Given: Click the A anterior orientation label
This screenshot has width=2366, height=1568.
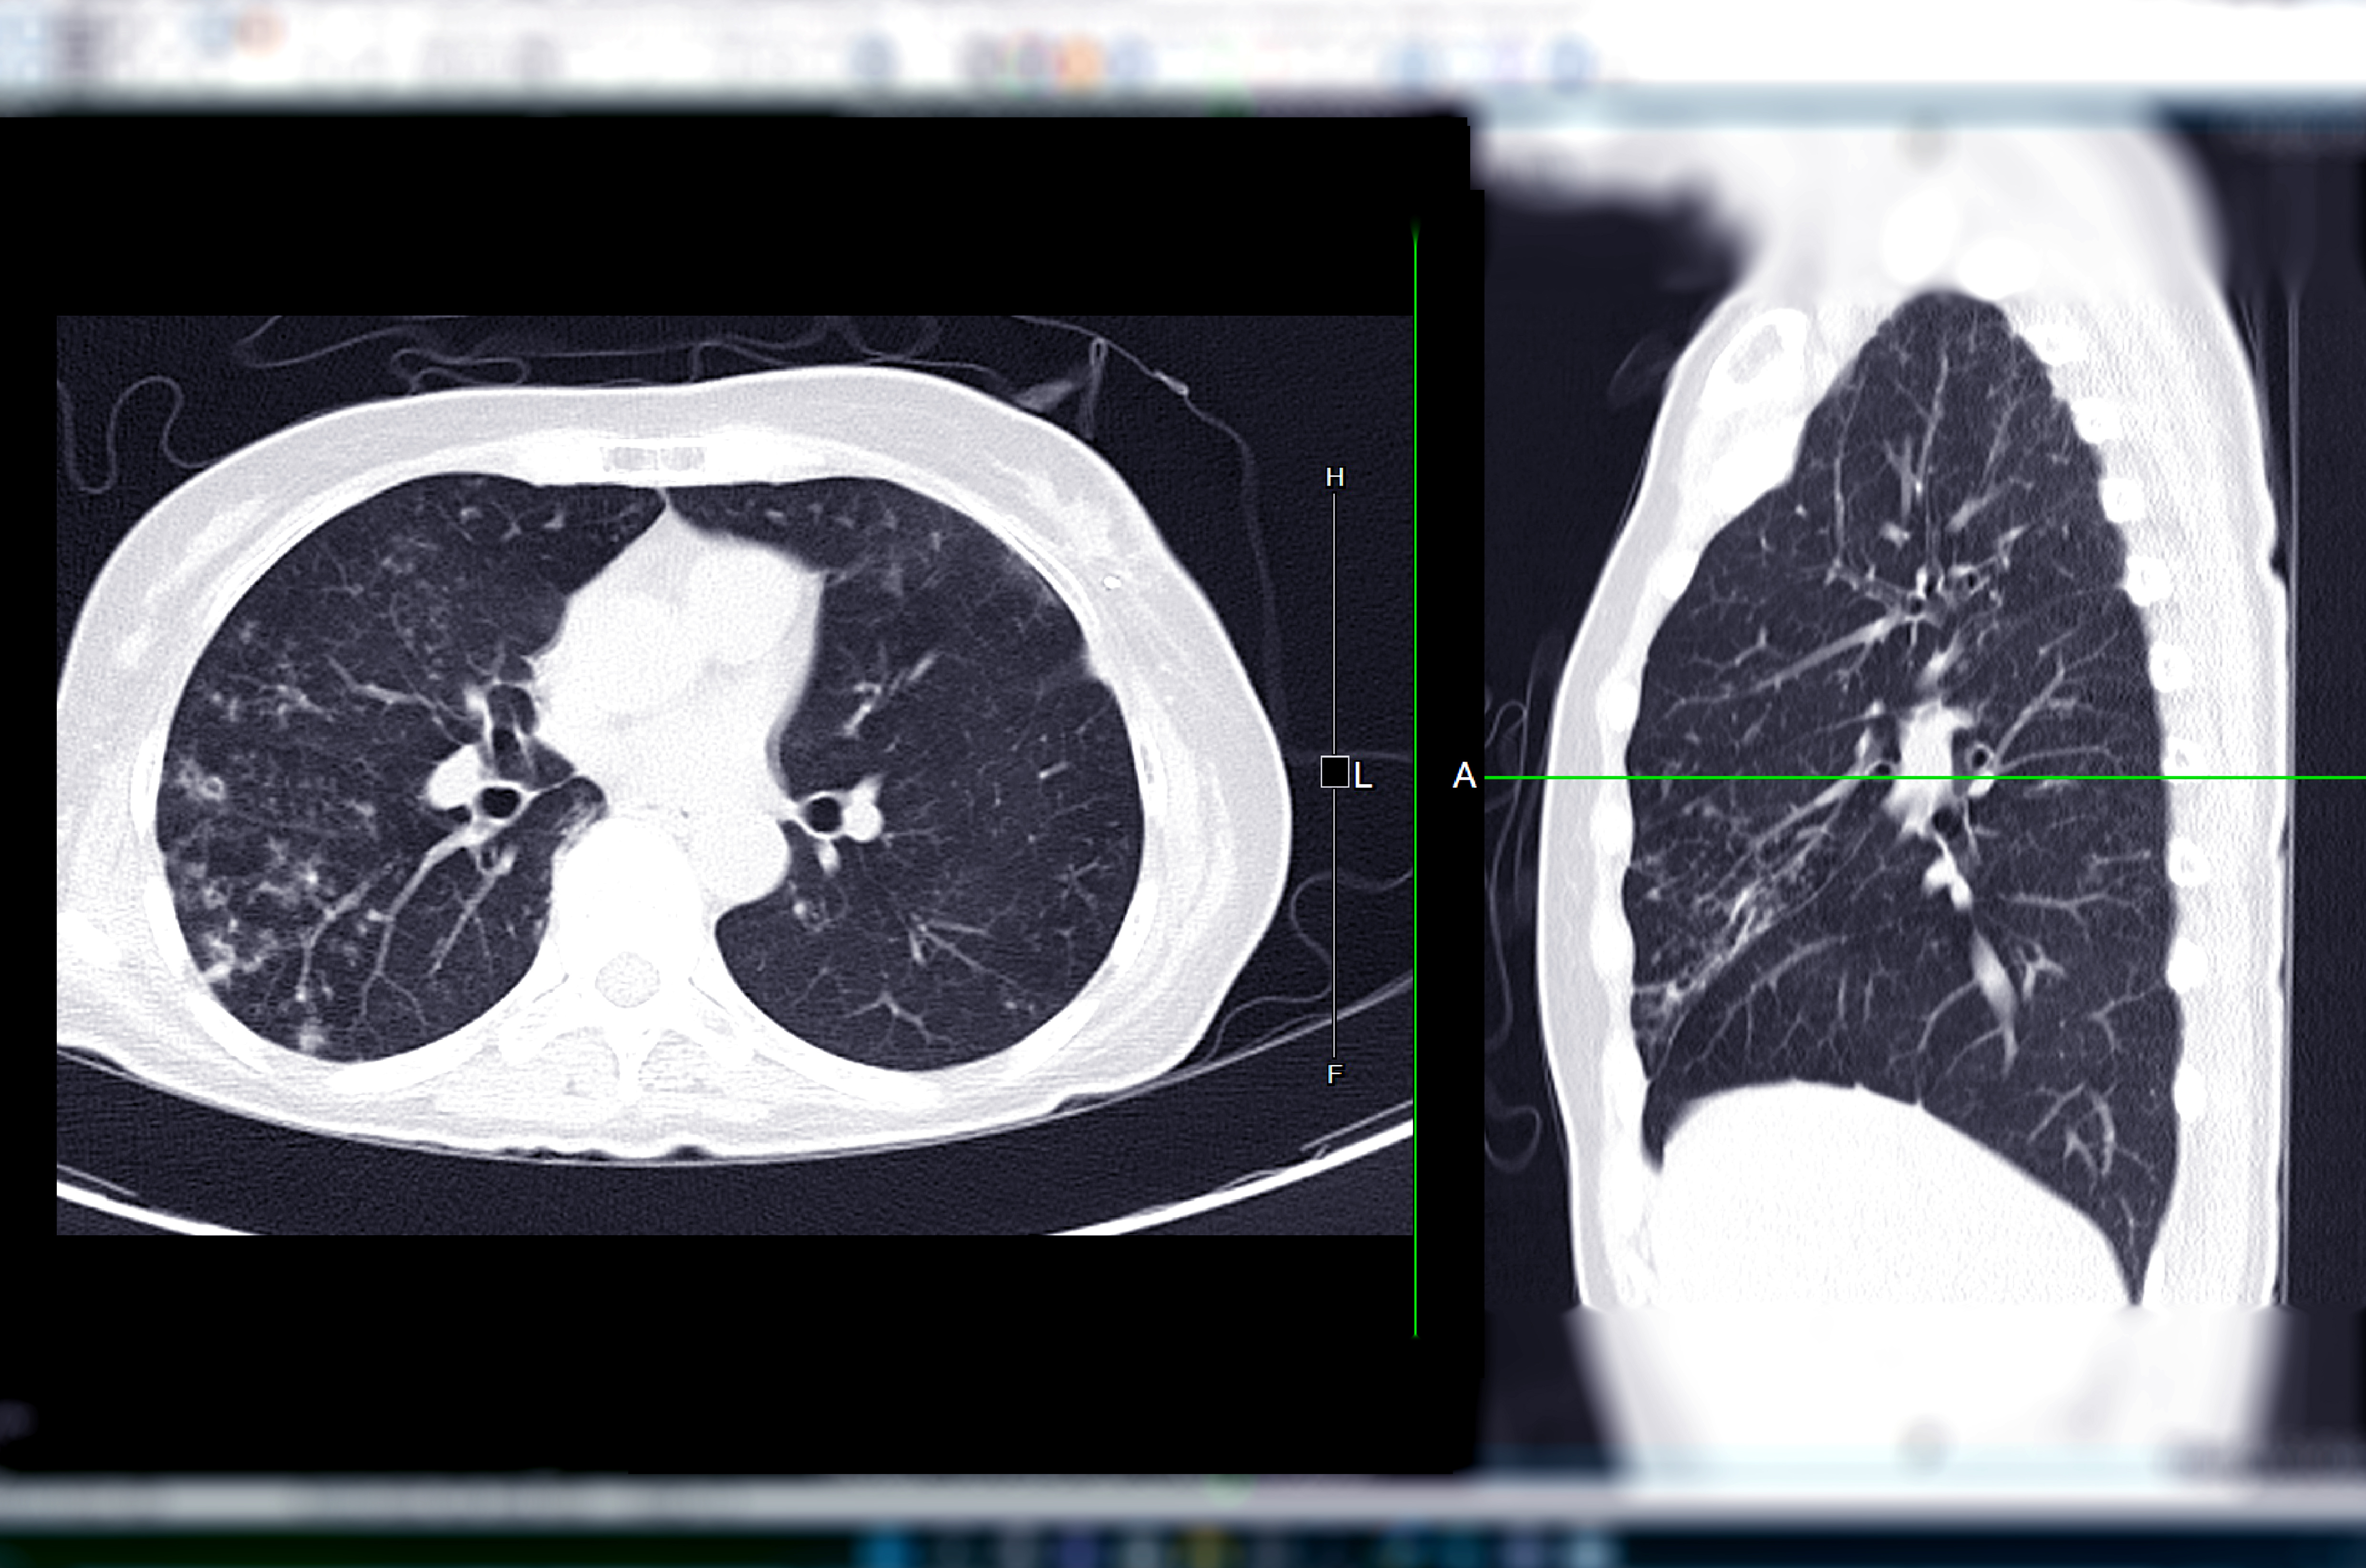Looking at the screenshot, I should click(1464, 775).
